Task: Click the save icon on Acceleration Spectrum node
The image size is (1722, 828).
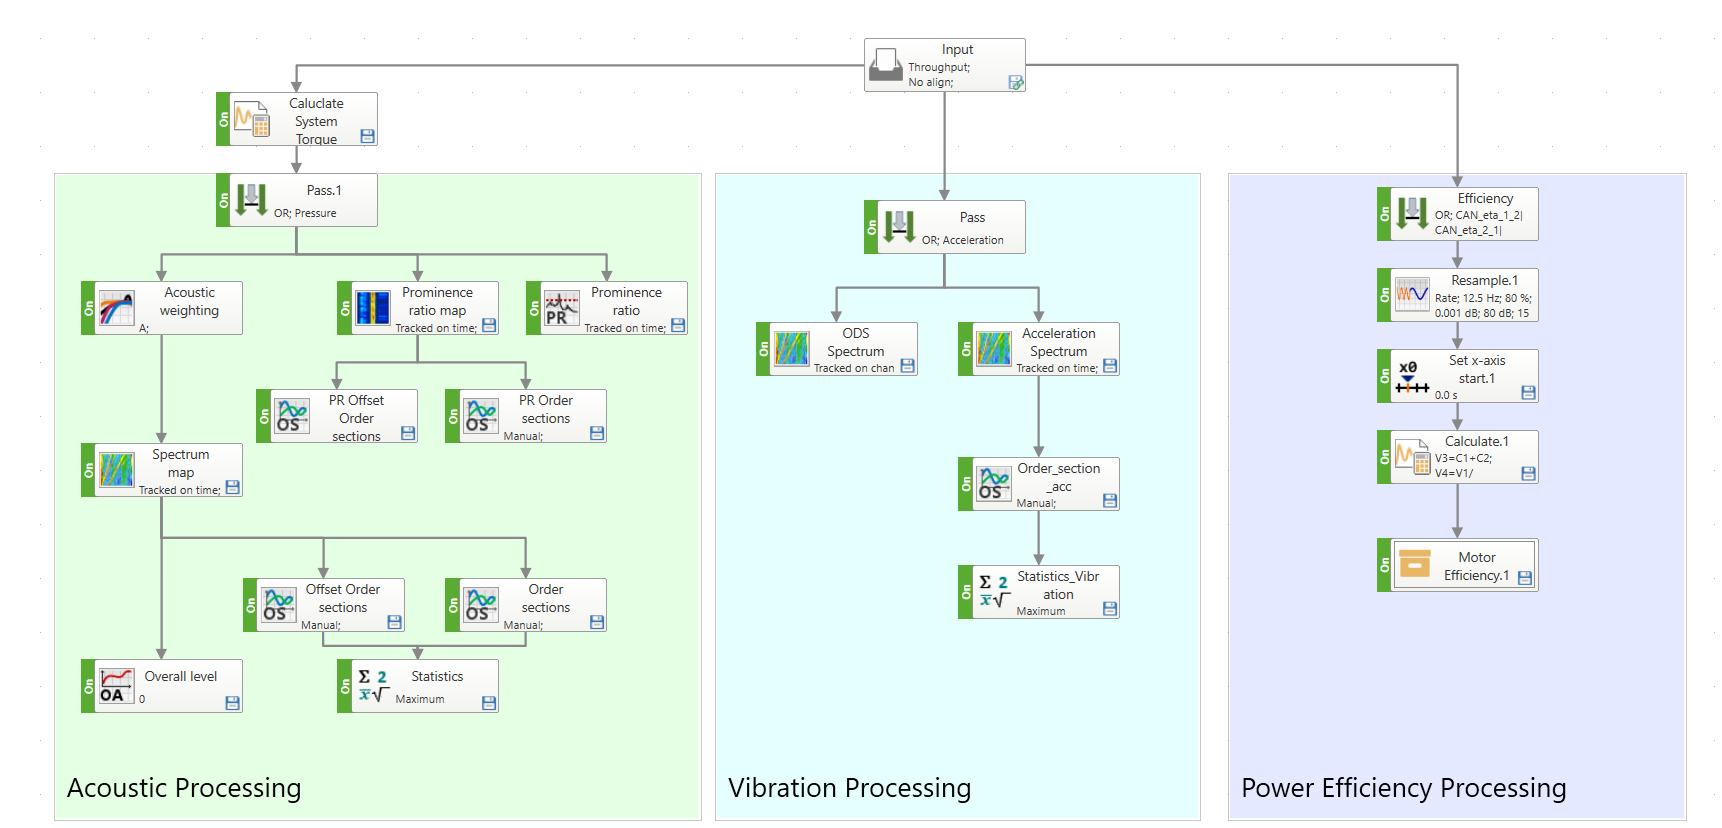Action: point(1109,366)
